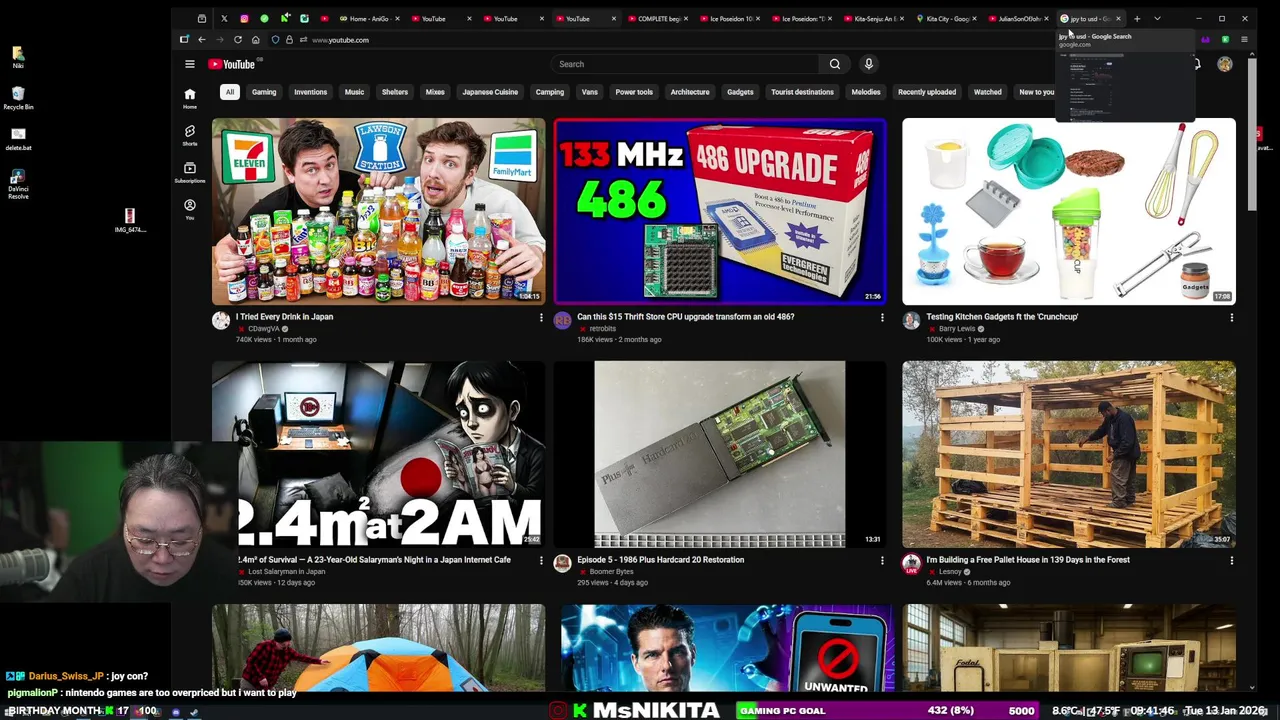
Task: Click the browser back arrow
Action: [x=201, y=40]
